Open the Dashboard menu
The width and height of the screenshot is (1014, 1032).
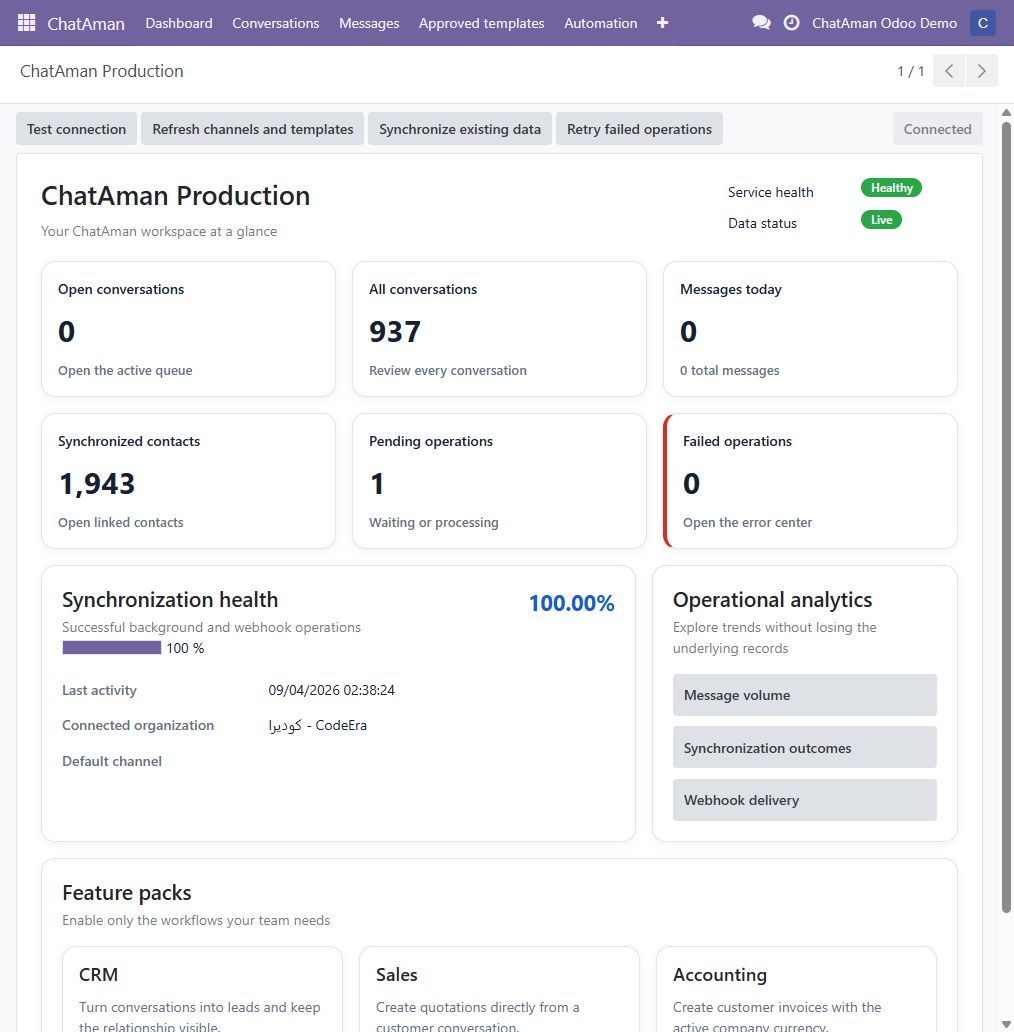tap(179, 23)
